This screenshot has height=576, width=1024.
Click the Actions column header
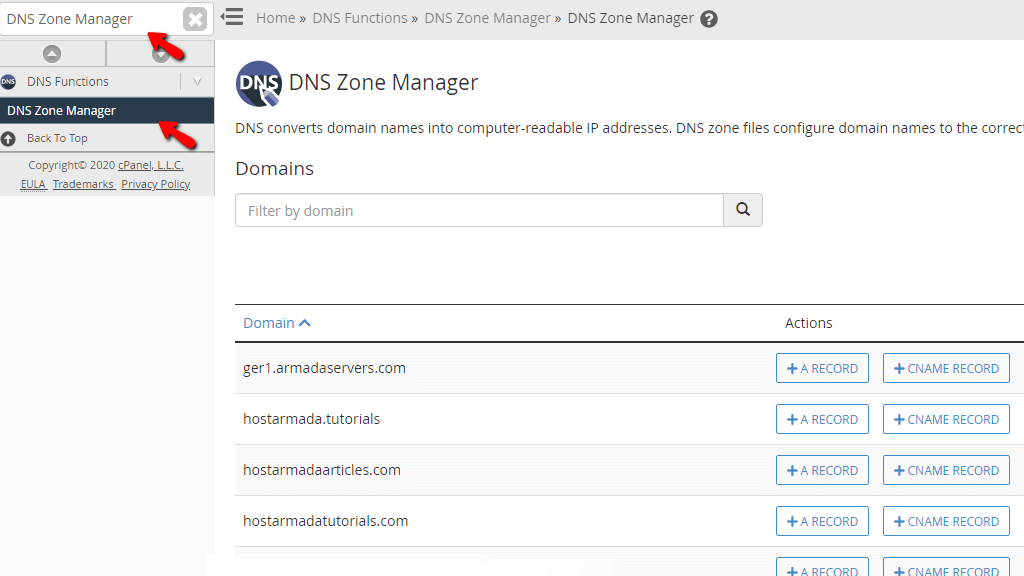click(808, 323)
